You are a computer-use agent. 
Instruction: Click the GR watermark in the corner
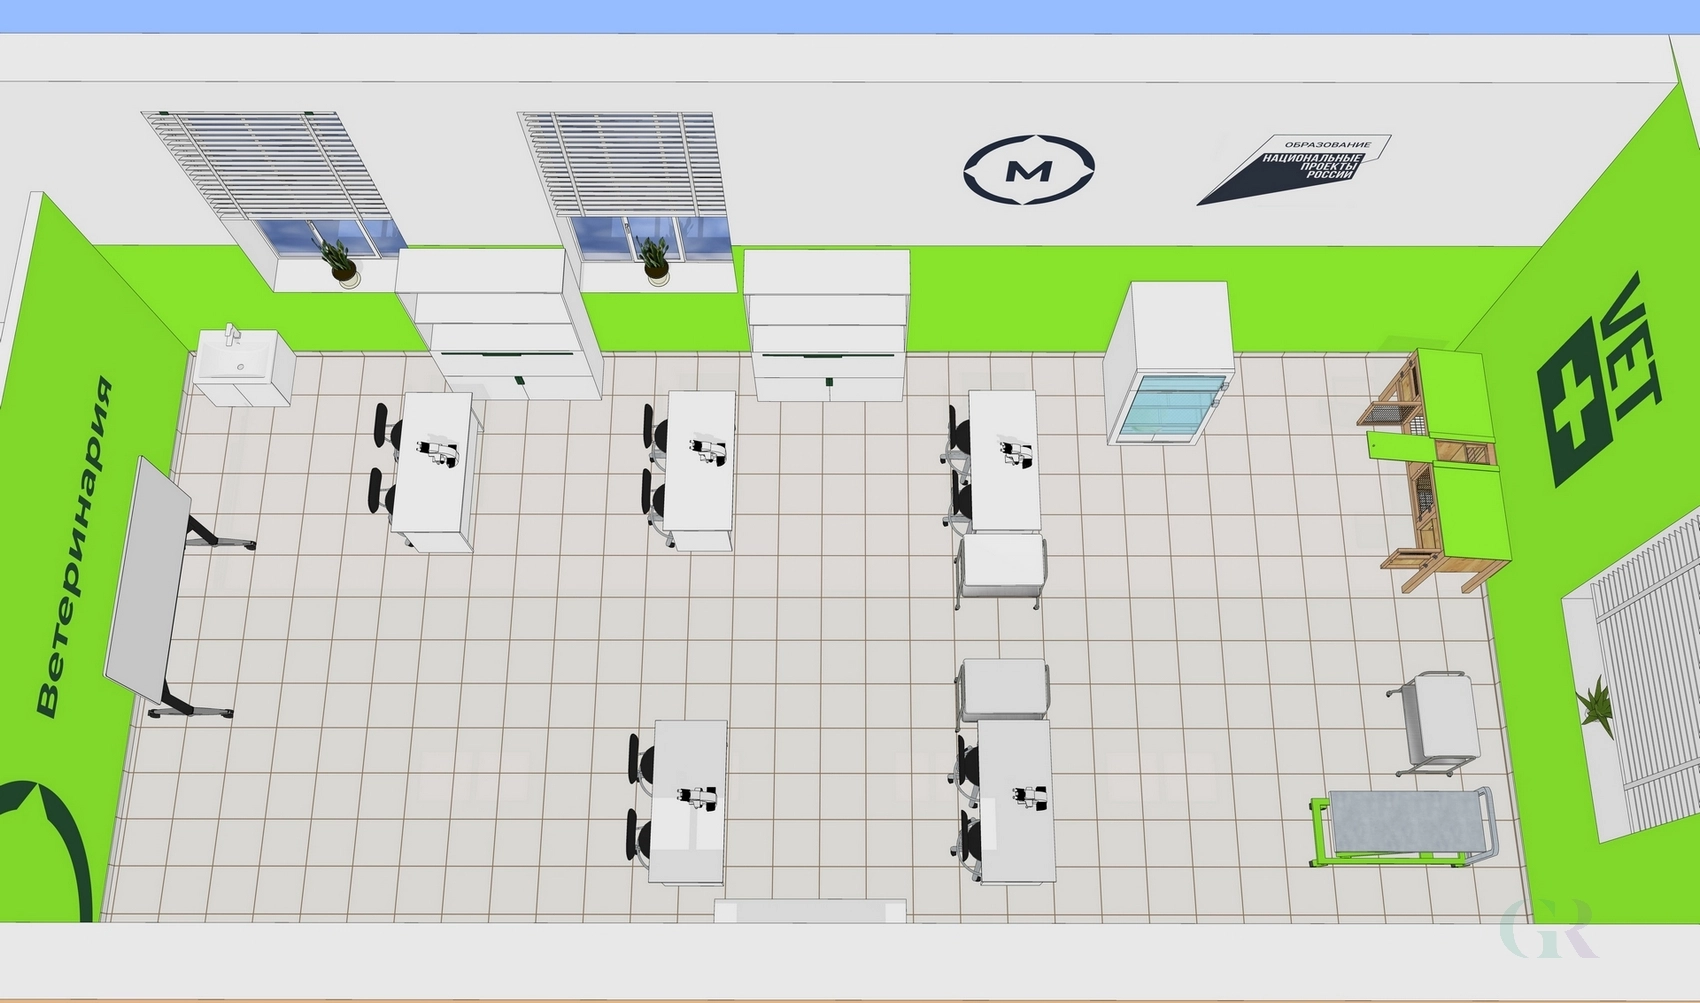click(1551, 930)
